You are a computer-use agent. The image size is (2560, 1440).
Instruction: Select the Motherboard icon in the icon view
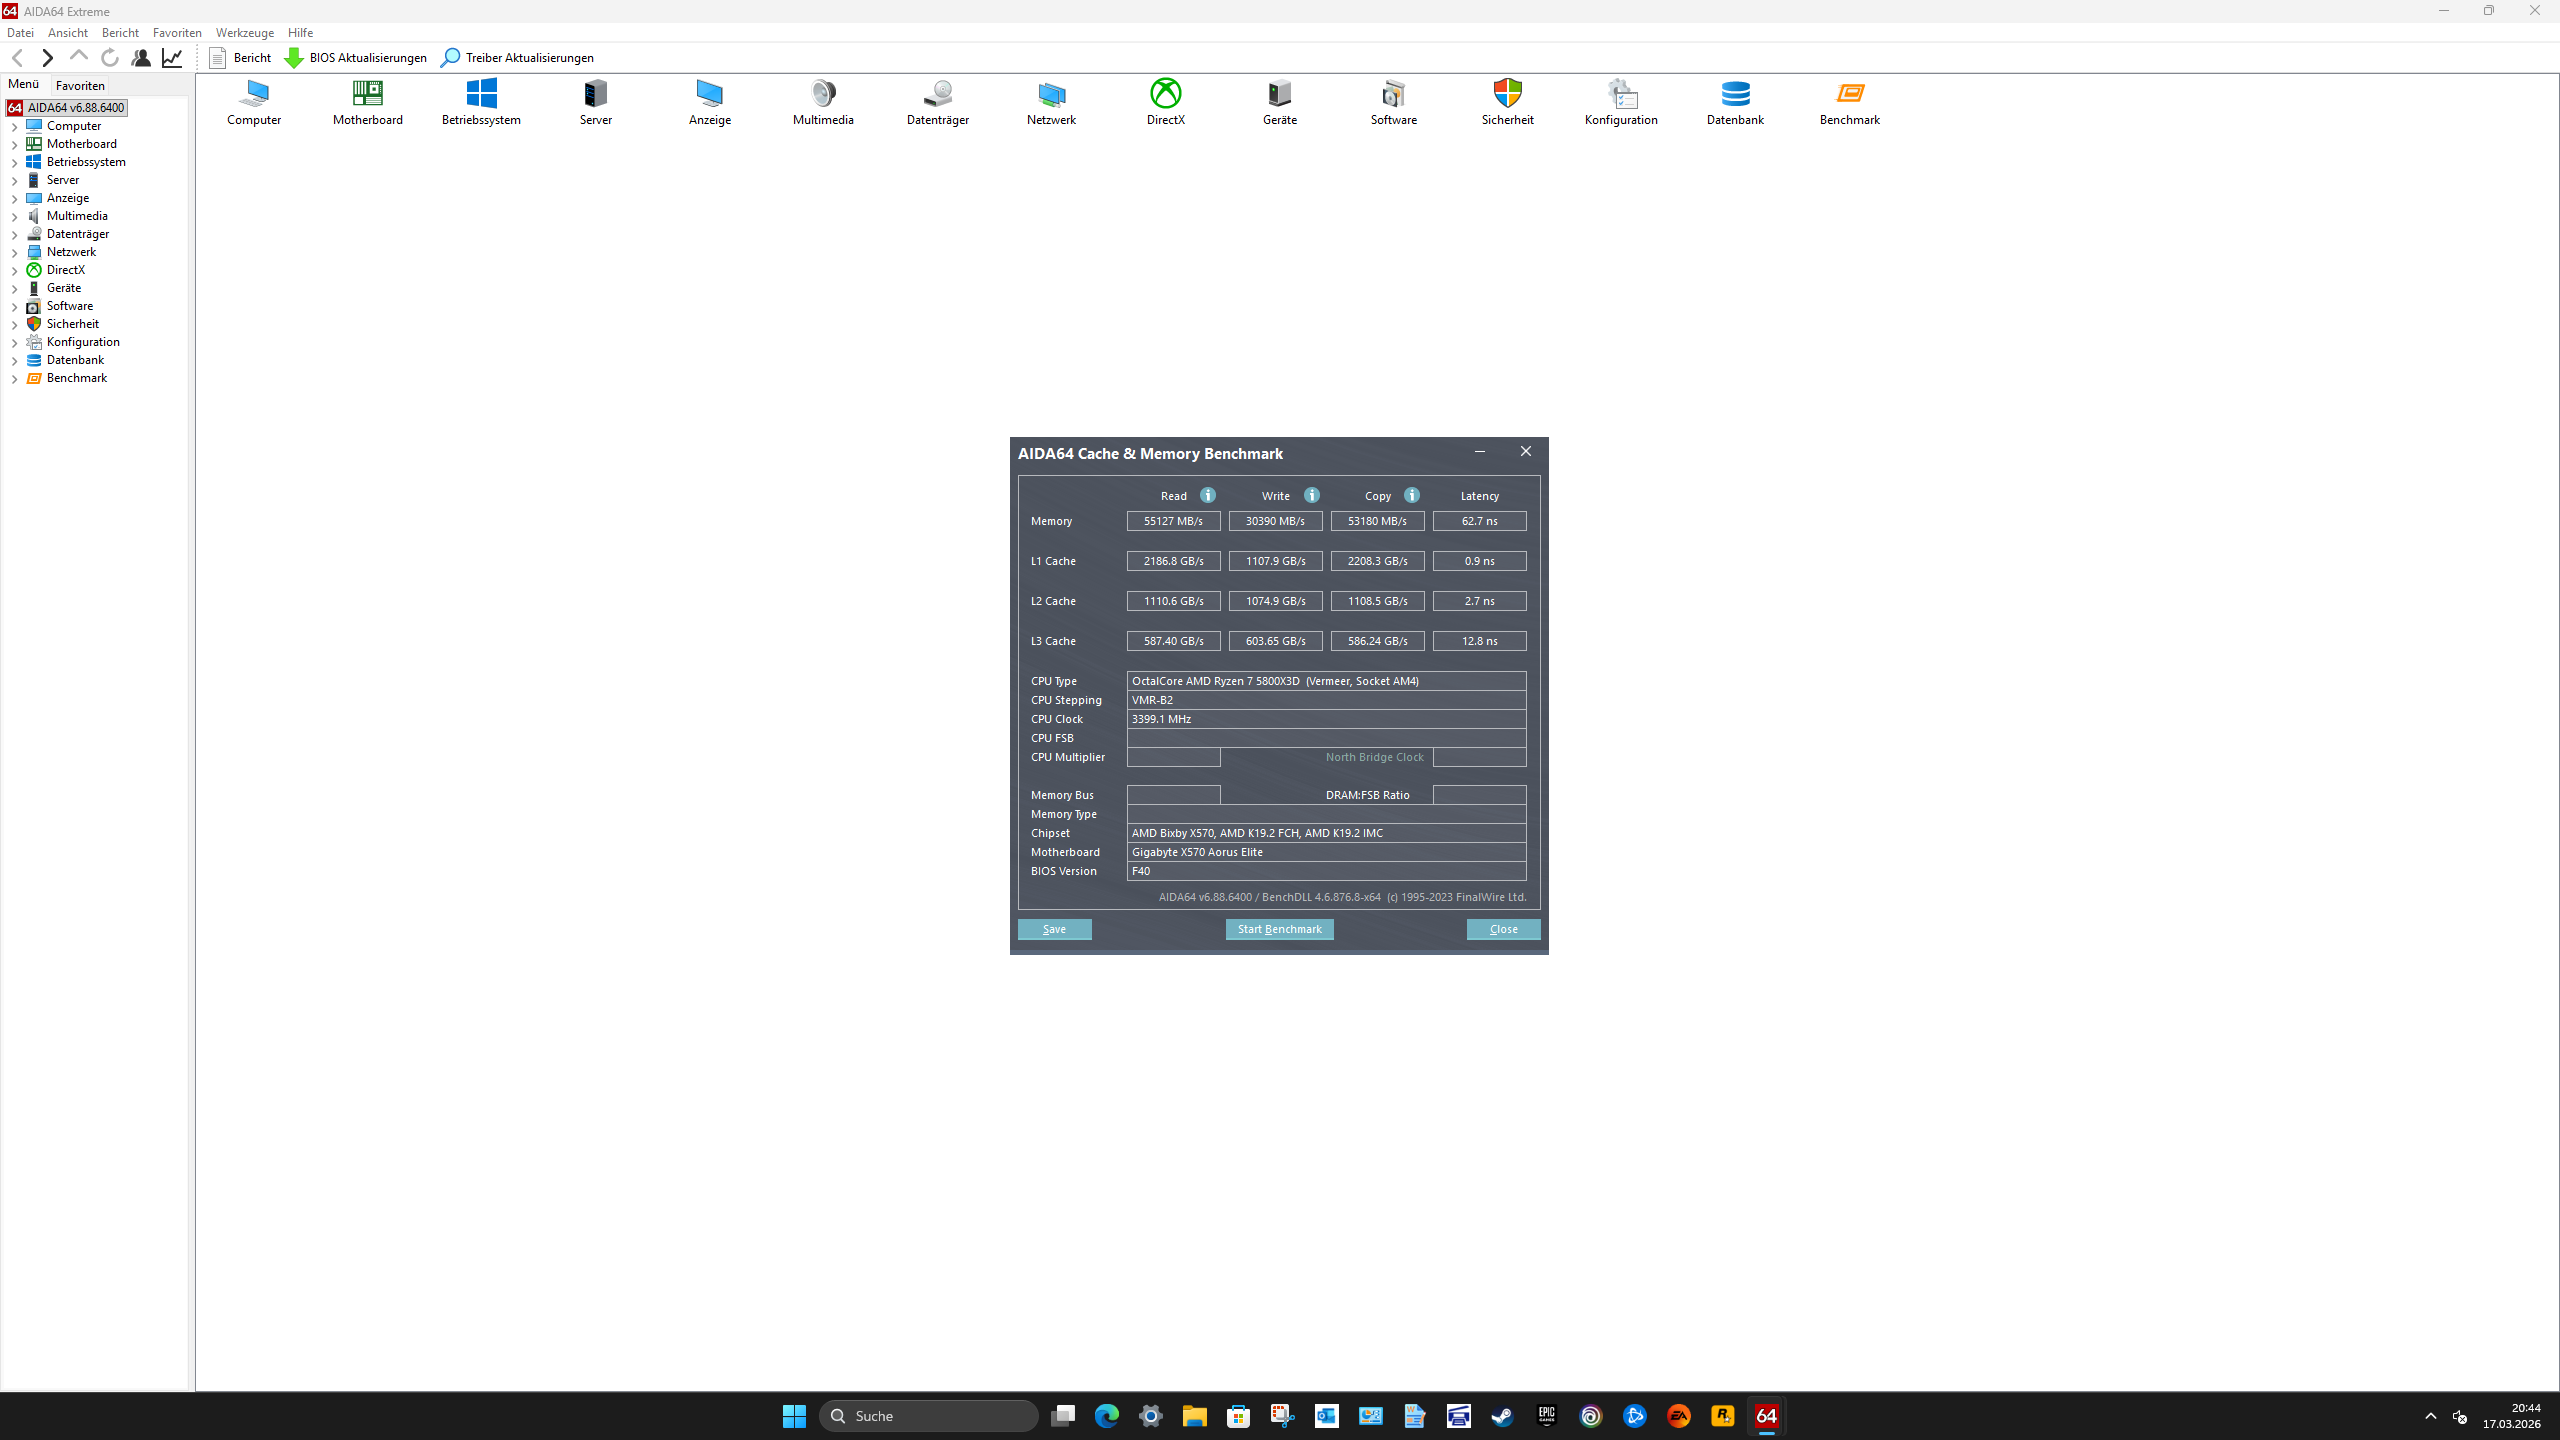click(x=367, y=100)
